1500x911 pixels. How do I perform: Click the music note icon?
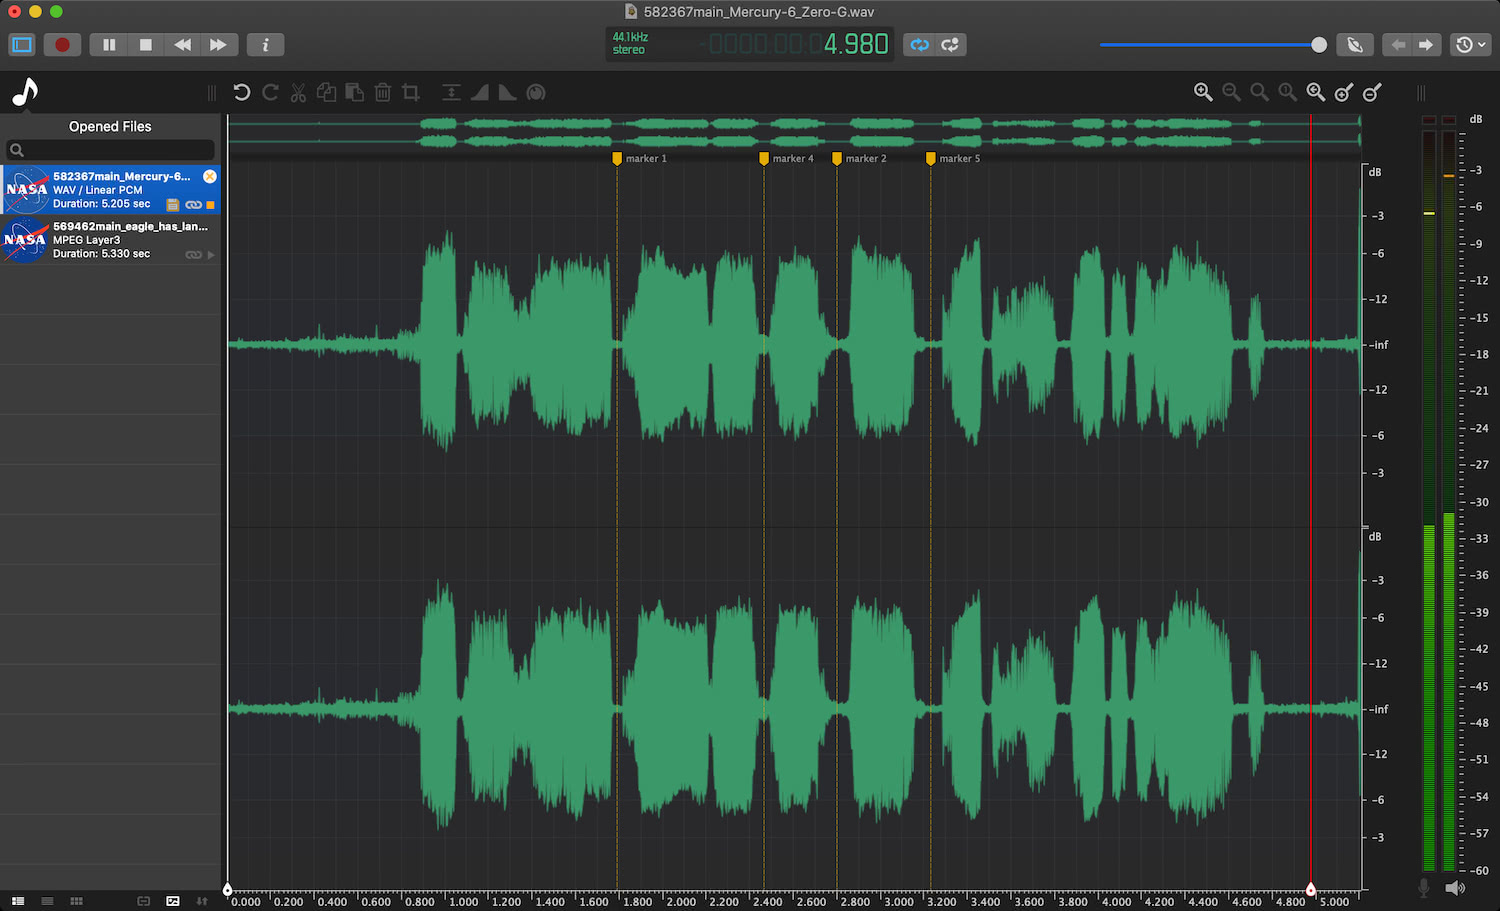[x=25, y=92]
